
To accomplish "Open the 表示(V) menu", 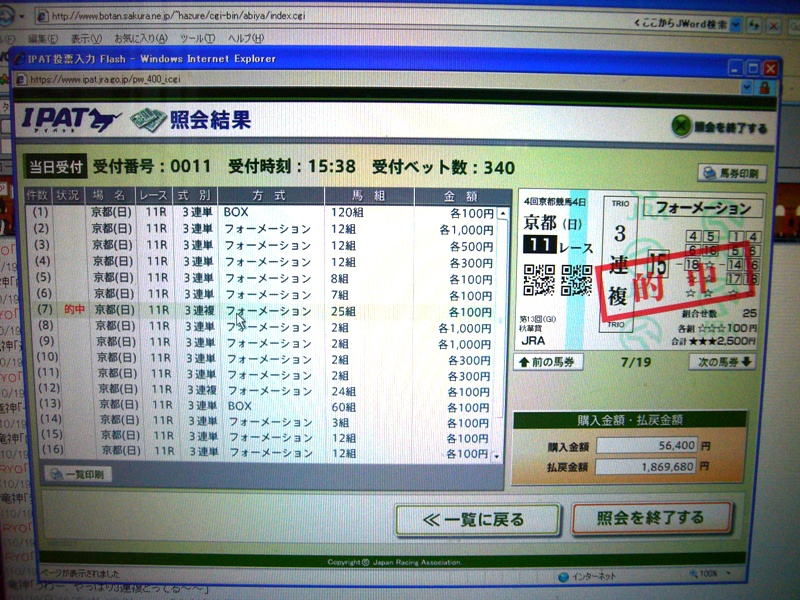I will click(86, 39).
